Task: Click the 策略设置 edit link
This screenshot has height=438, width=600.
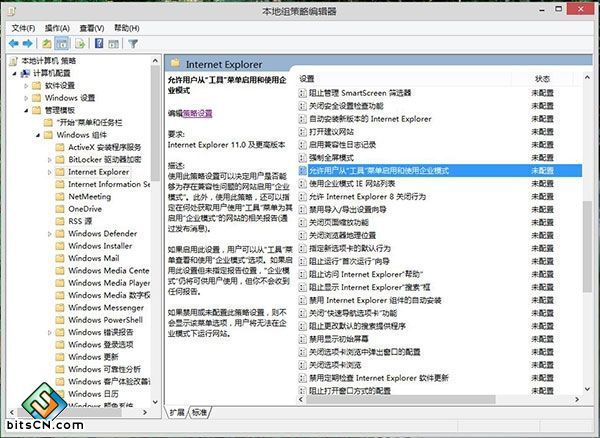Action: tap(197, 113)
